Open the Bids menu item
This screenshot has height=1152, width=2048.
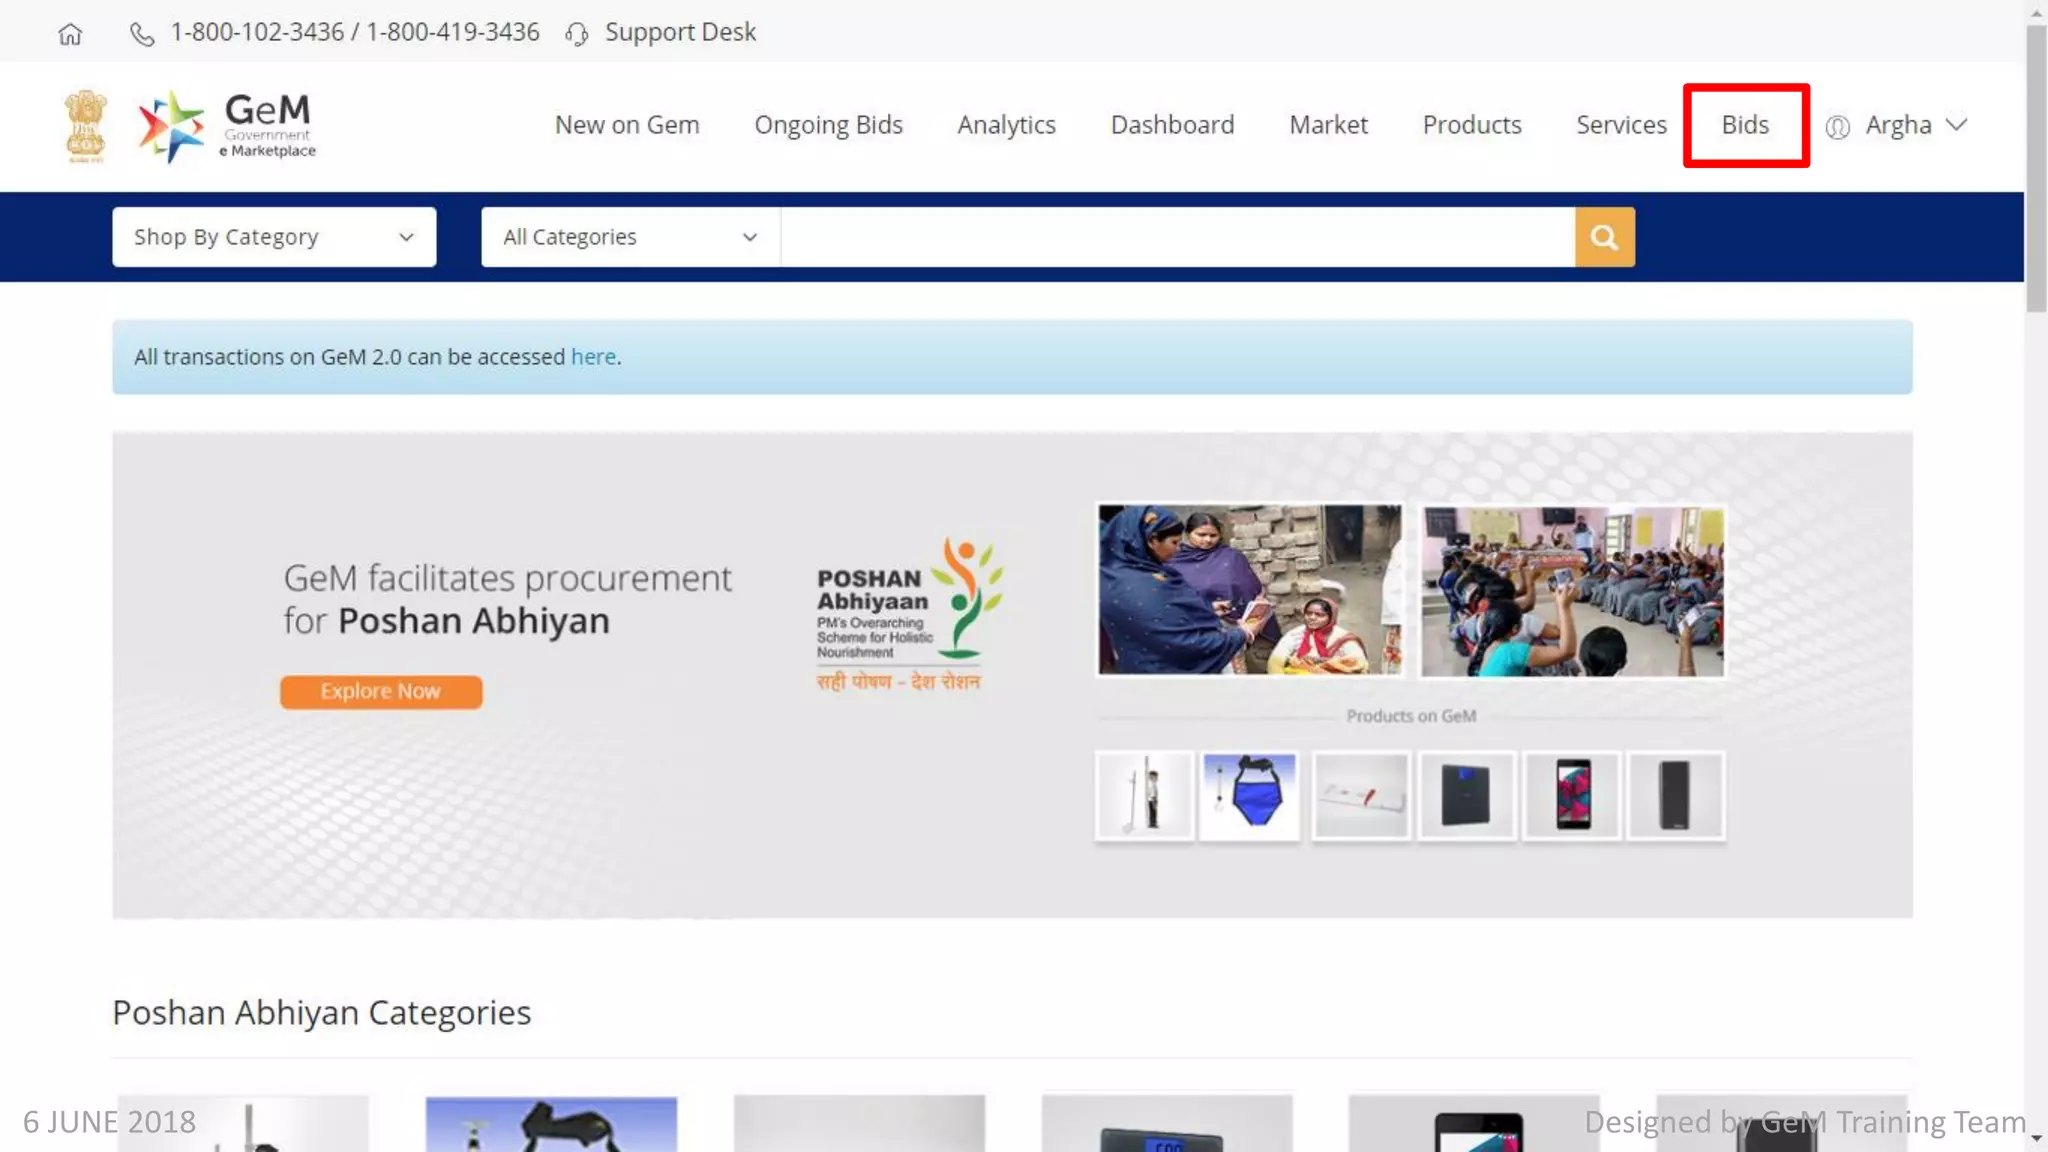coord(1745,125)
